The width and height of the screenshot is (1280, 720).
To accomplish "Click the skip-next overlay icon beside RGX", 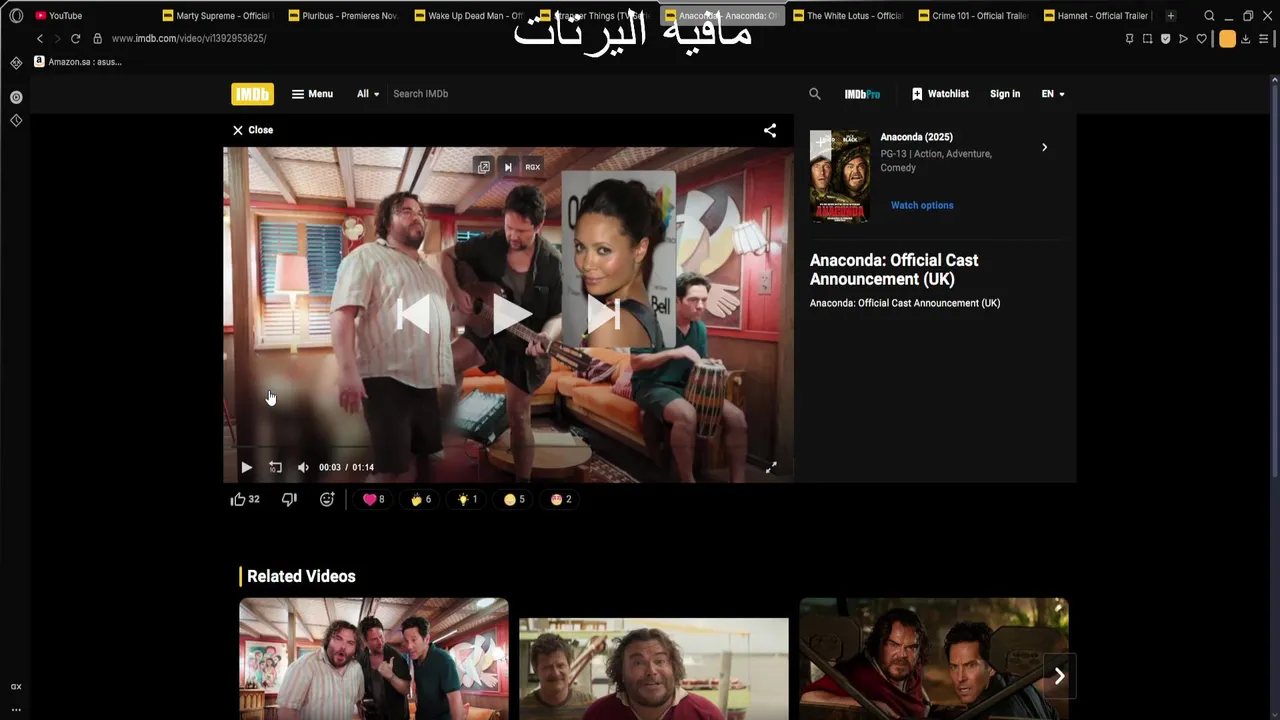I will click(508, 167).
